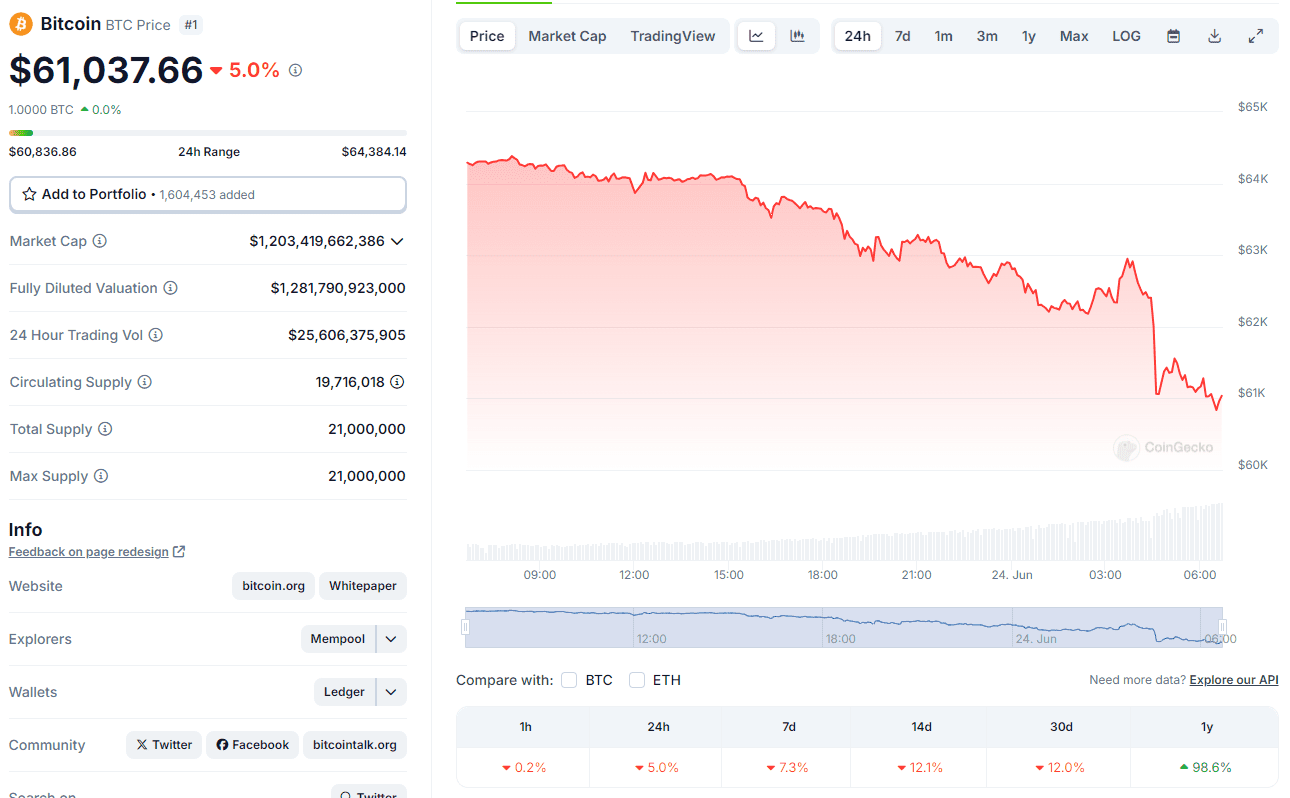Click the fully diluted value $1,281,790,923,000
Image resolution: width=1290 pixels, height=798 pixels.
click(x=338, y=288)
